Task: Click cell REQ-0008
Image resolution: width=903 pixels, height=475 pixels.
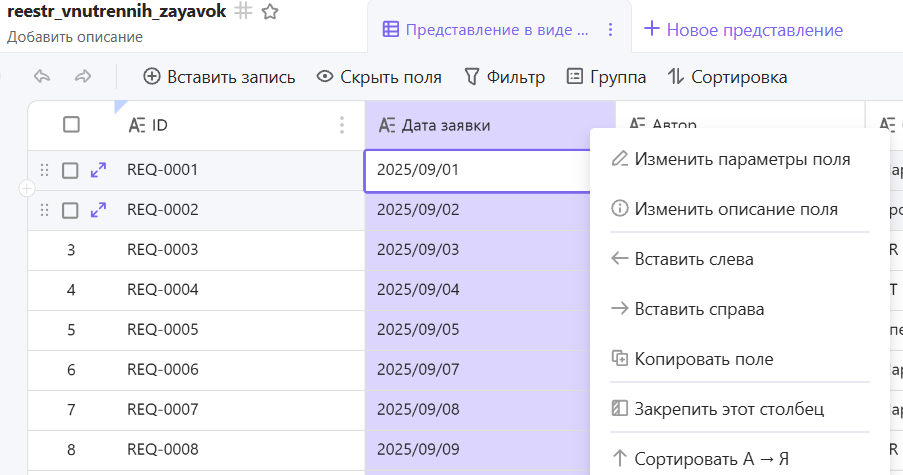Action: tap(240, 450)
